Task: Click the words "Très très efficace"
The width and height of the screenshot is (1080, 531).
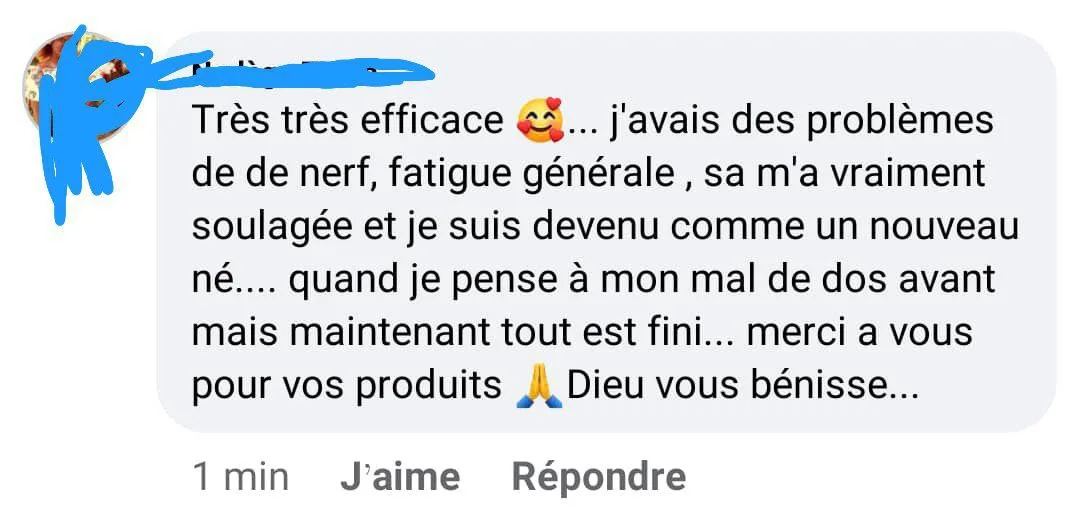Action: [348, 120]
